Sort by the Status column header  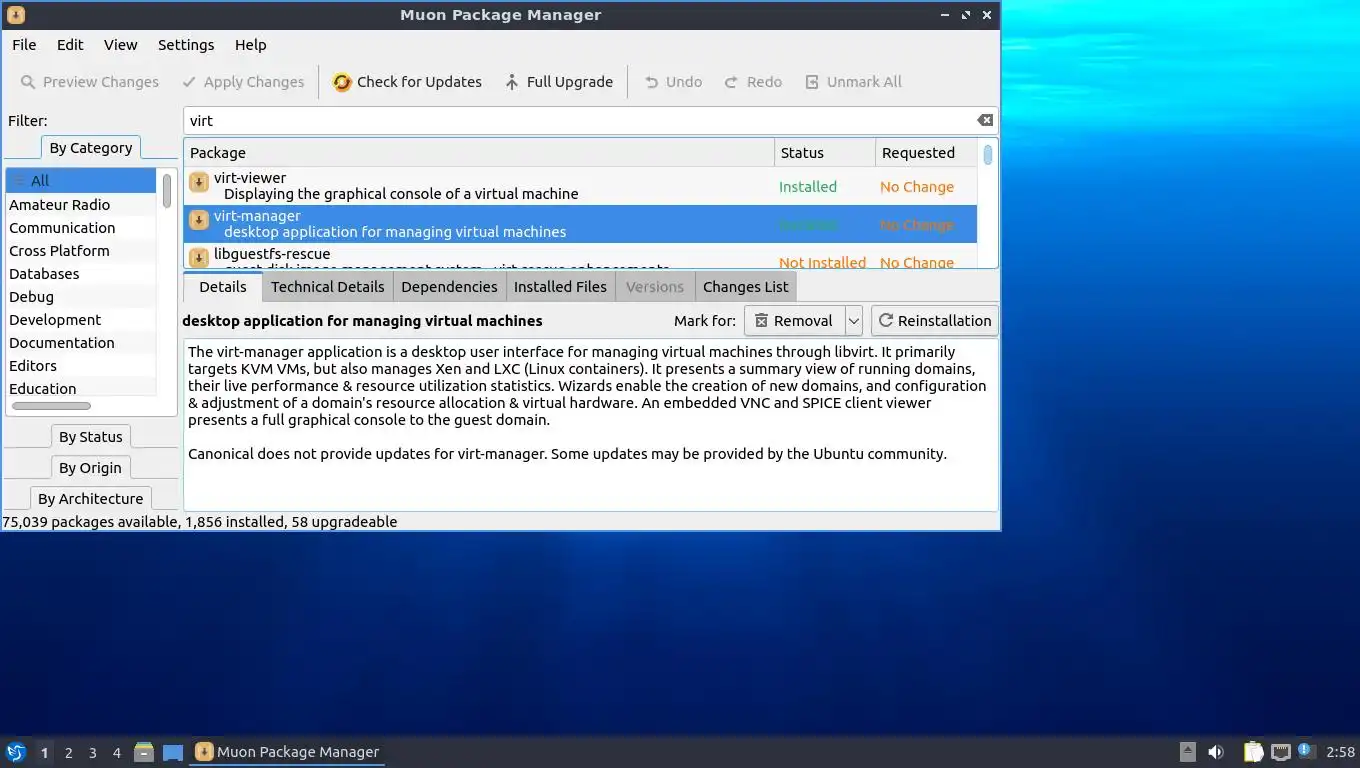825,153
